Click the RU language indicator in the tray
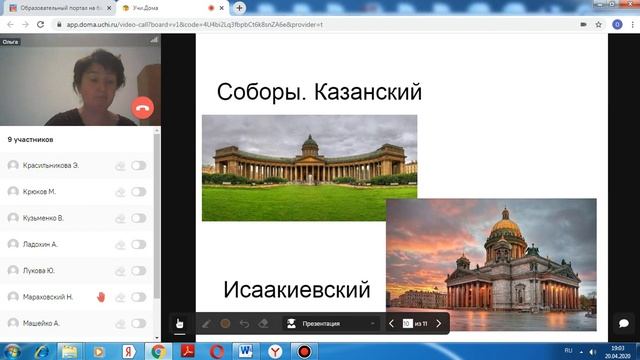640x360 pixels. pyautogui.click(x=568, y=351)
